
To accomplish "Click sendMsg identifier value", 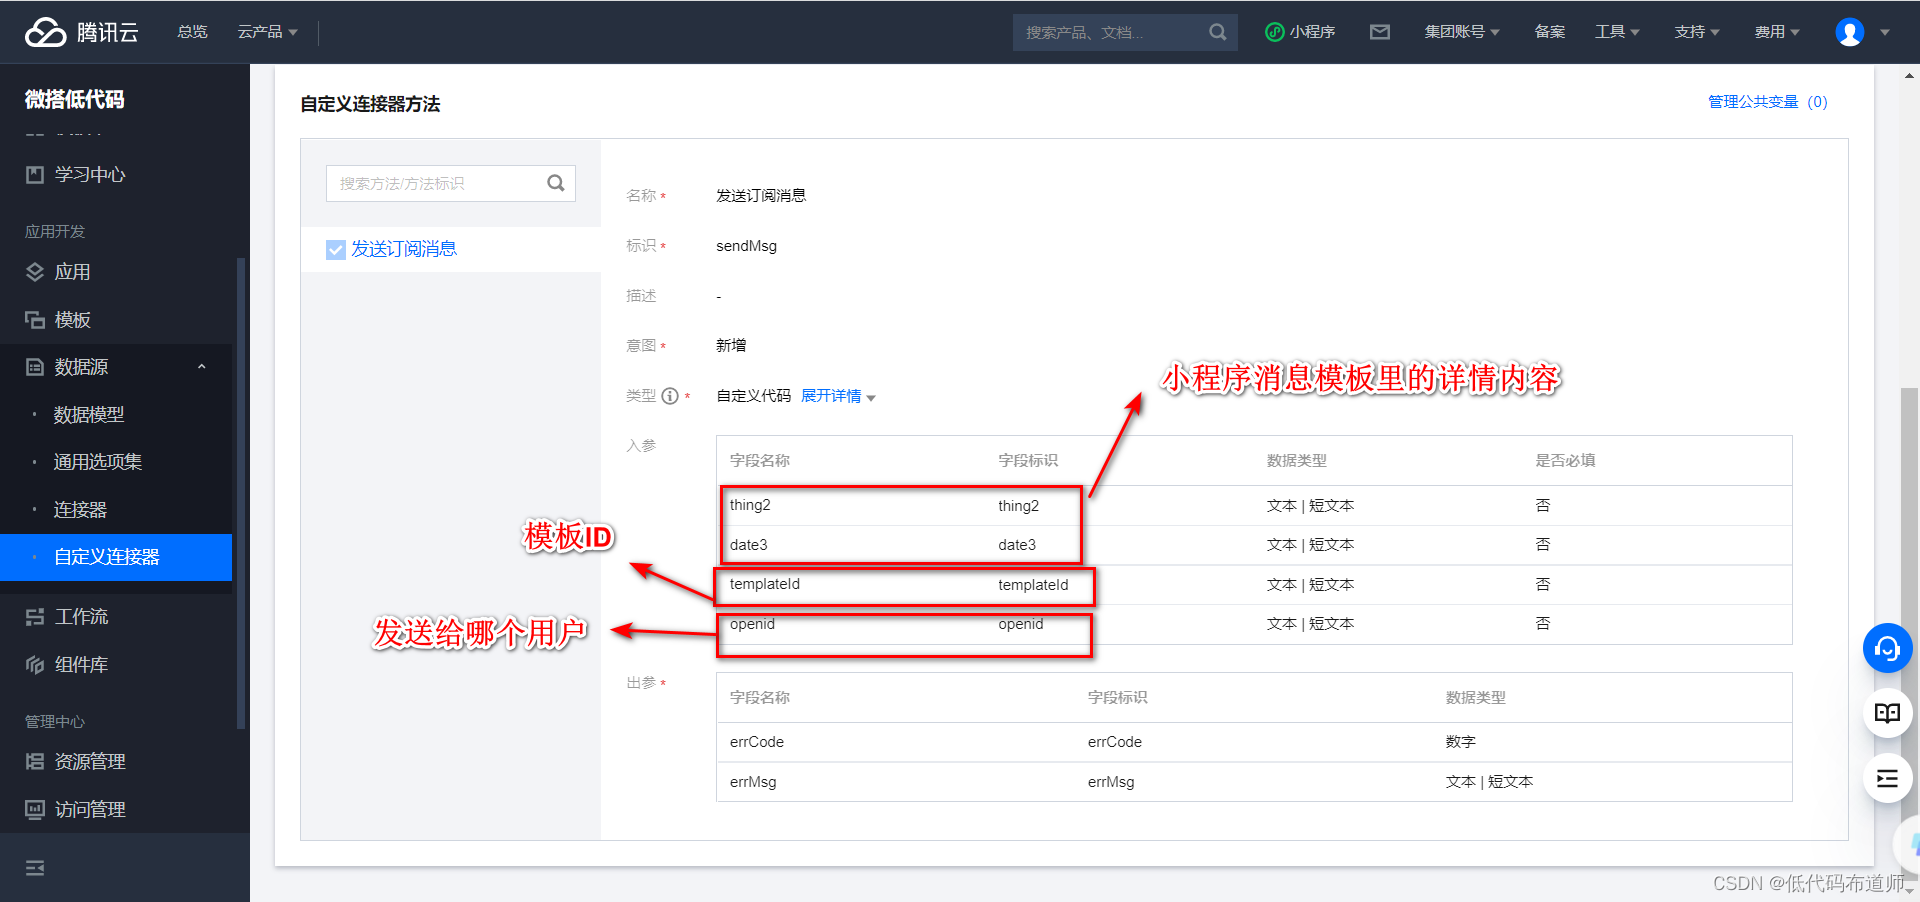I will pyautogui.click(x=746, y=246).
